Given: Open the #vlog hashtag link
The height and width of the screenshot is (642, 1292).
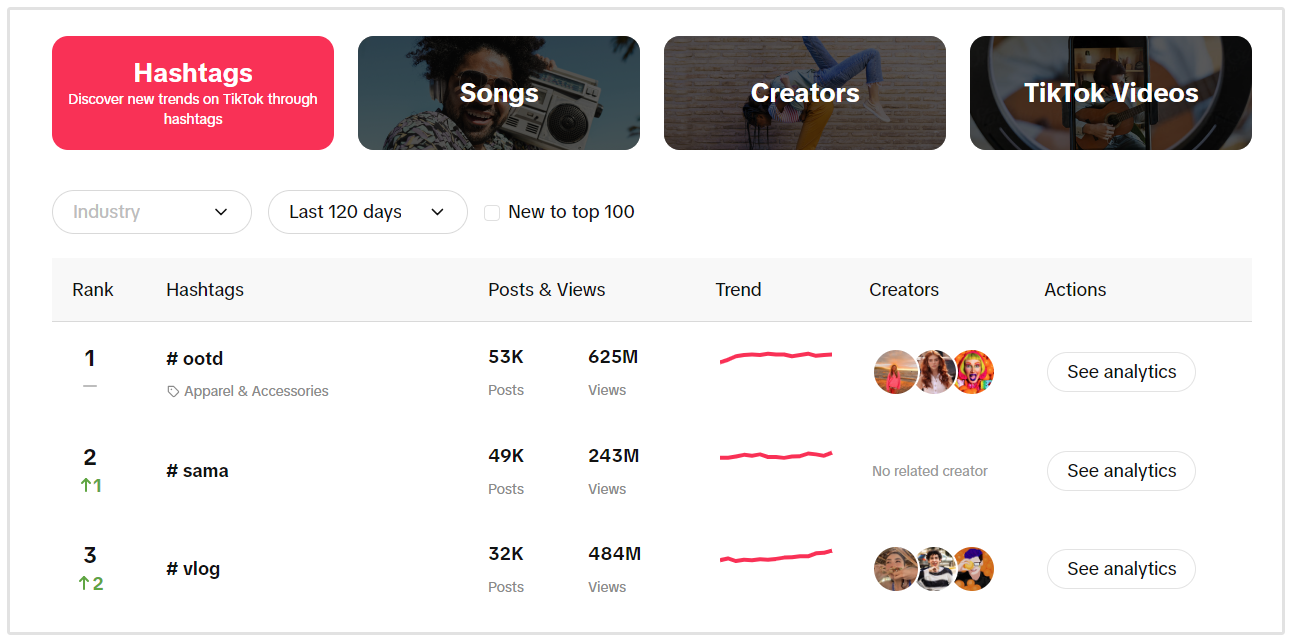Looking at the screenshot, I should (192, 568).
